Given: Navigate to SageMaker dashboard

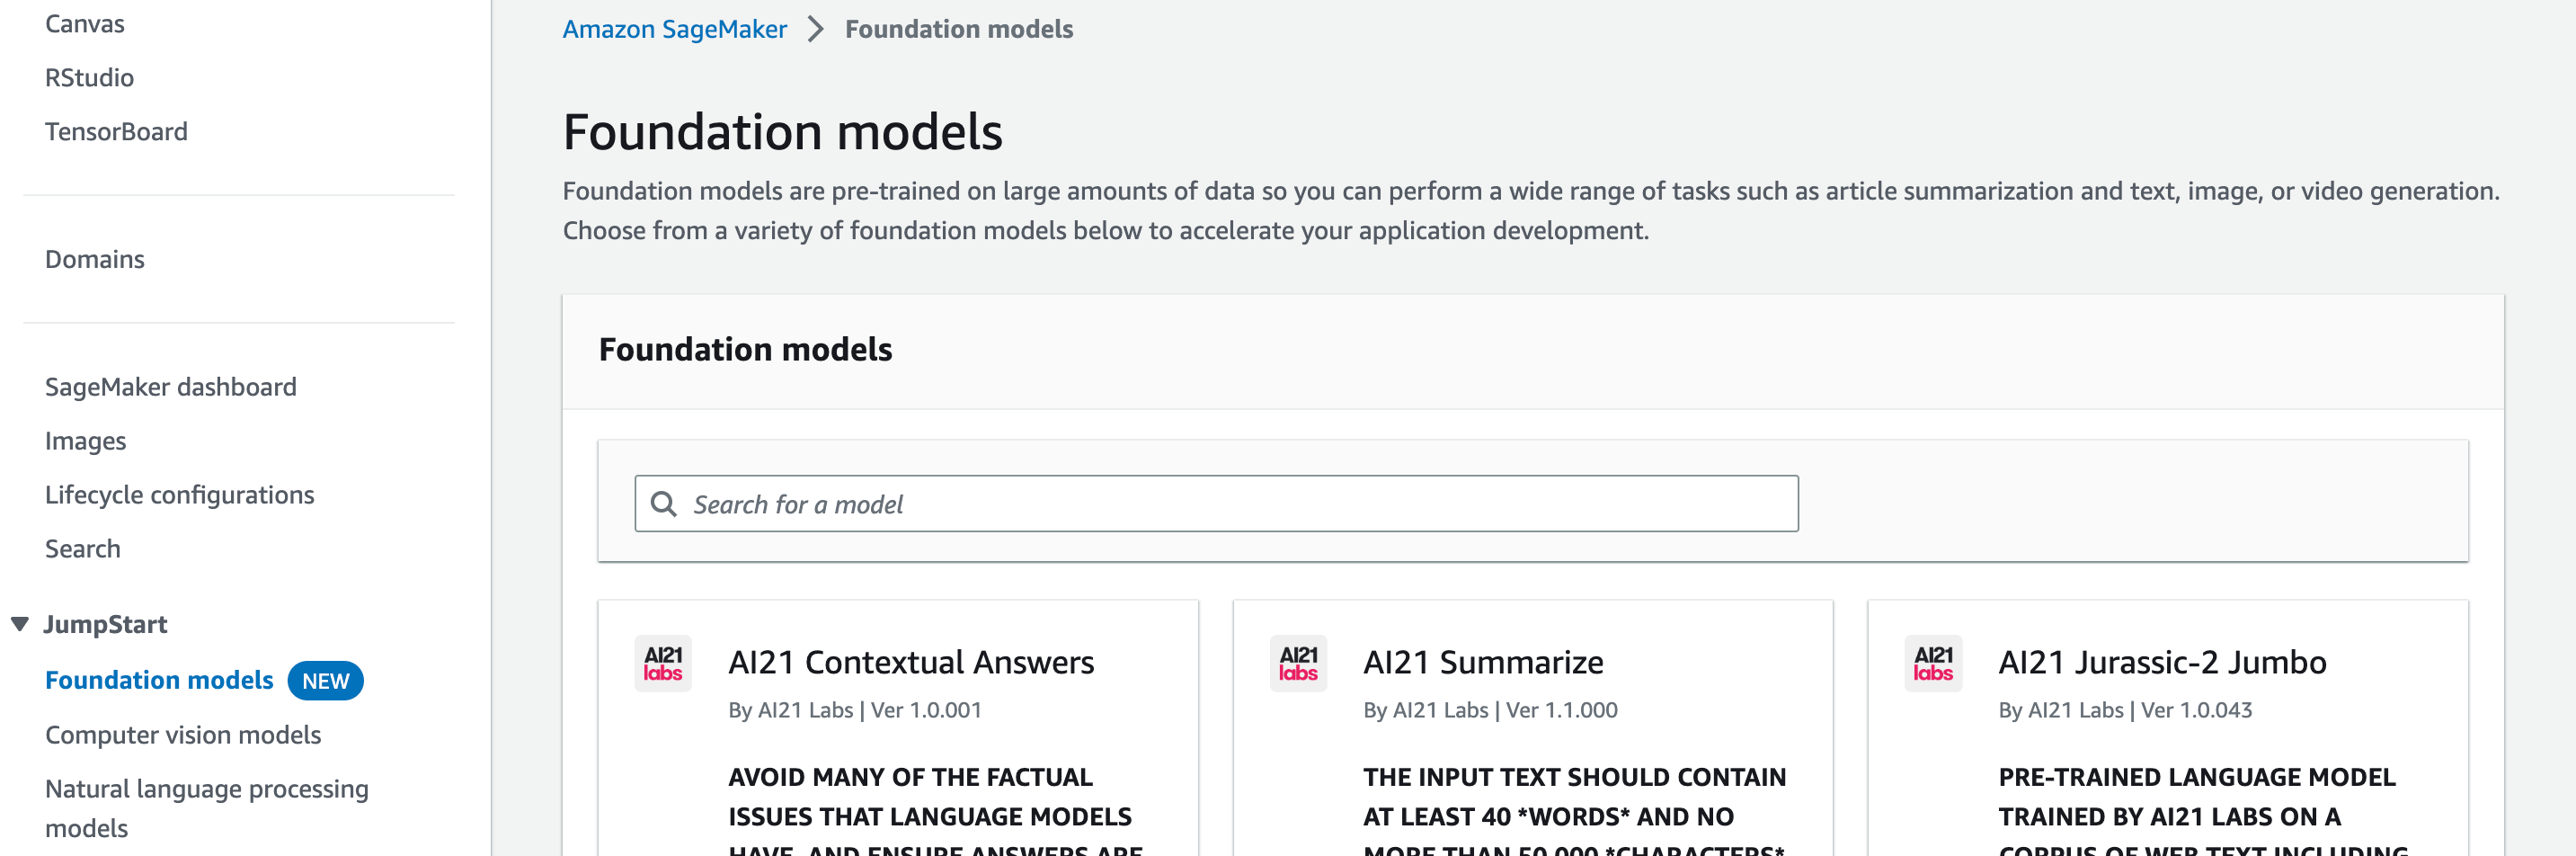Looking at the screenshot, I should [171, 387].
